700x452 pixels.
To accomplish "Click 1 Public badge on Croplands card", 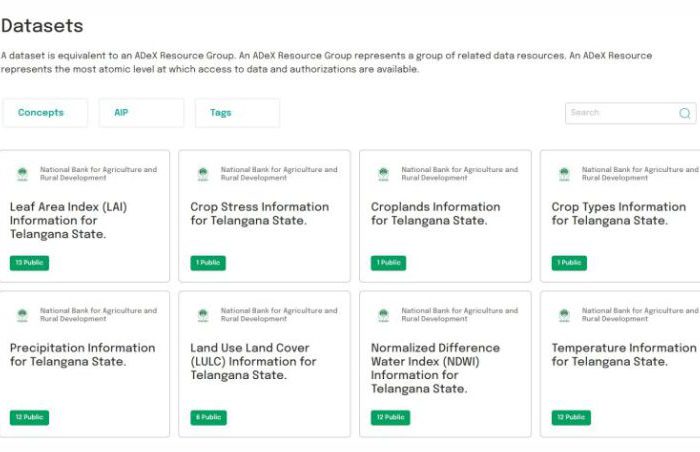I will (388, 263).
